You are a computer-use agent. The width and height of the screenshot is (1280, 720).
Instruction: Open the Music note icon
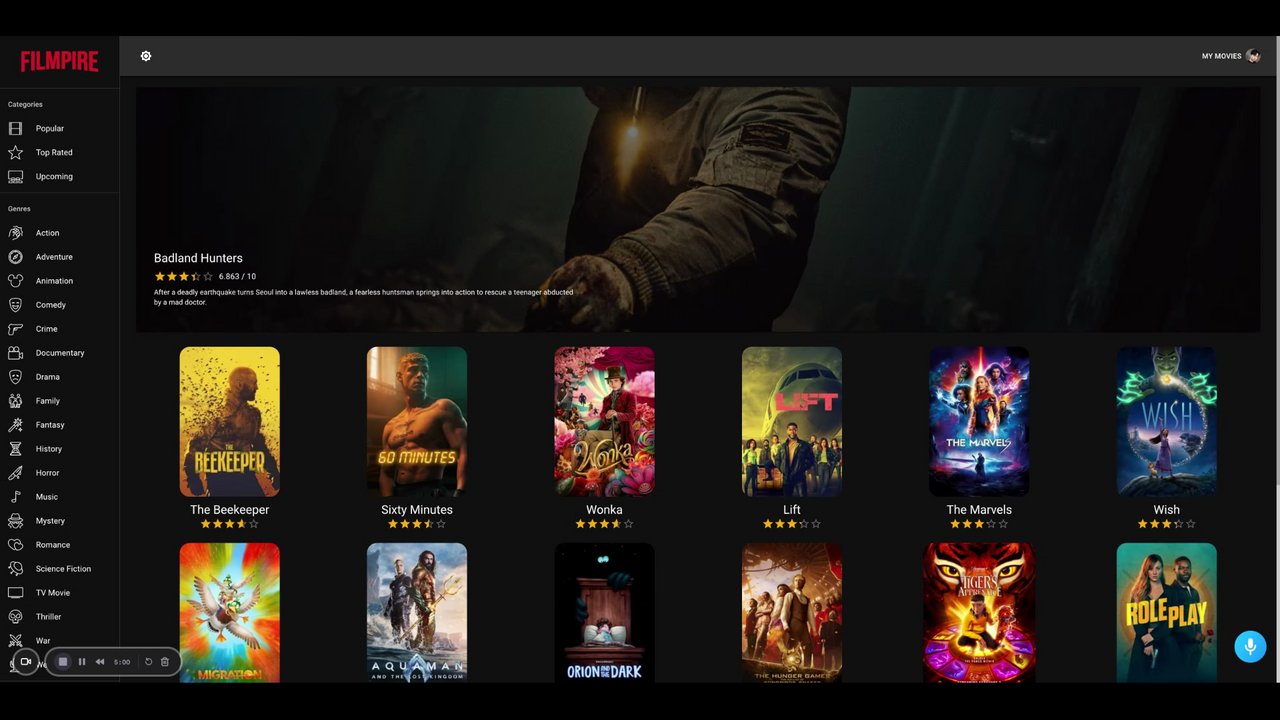pos(15,497)
